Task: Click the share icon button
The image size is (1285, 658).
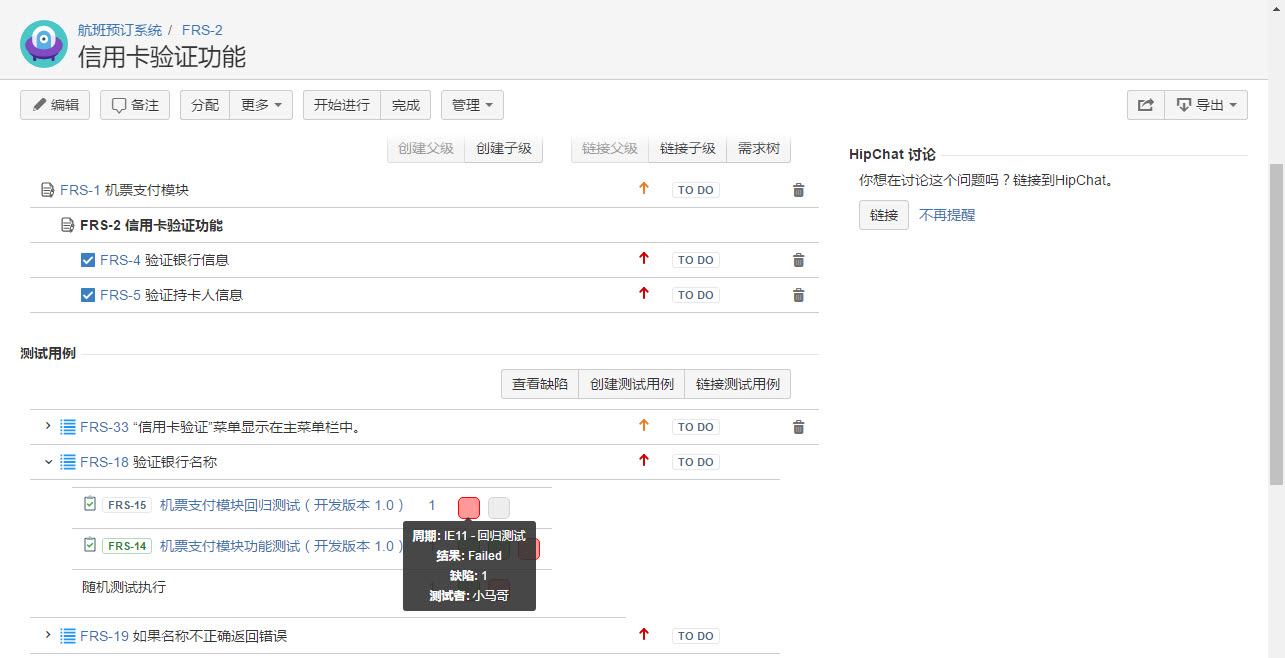Action: (x=1146, y=105)
